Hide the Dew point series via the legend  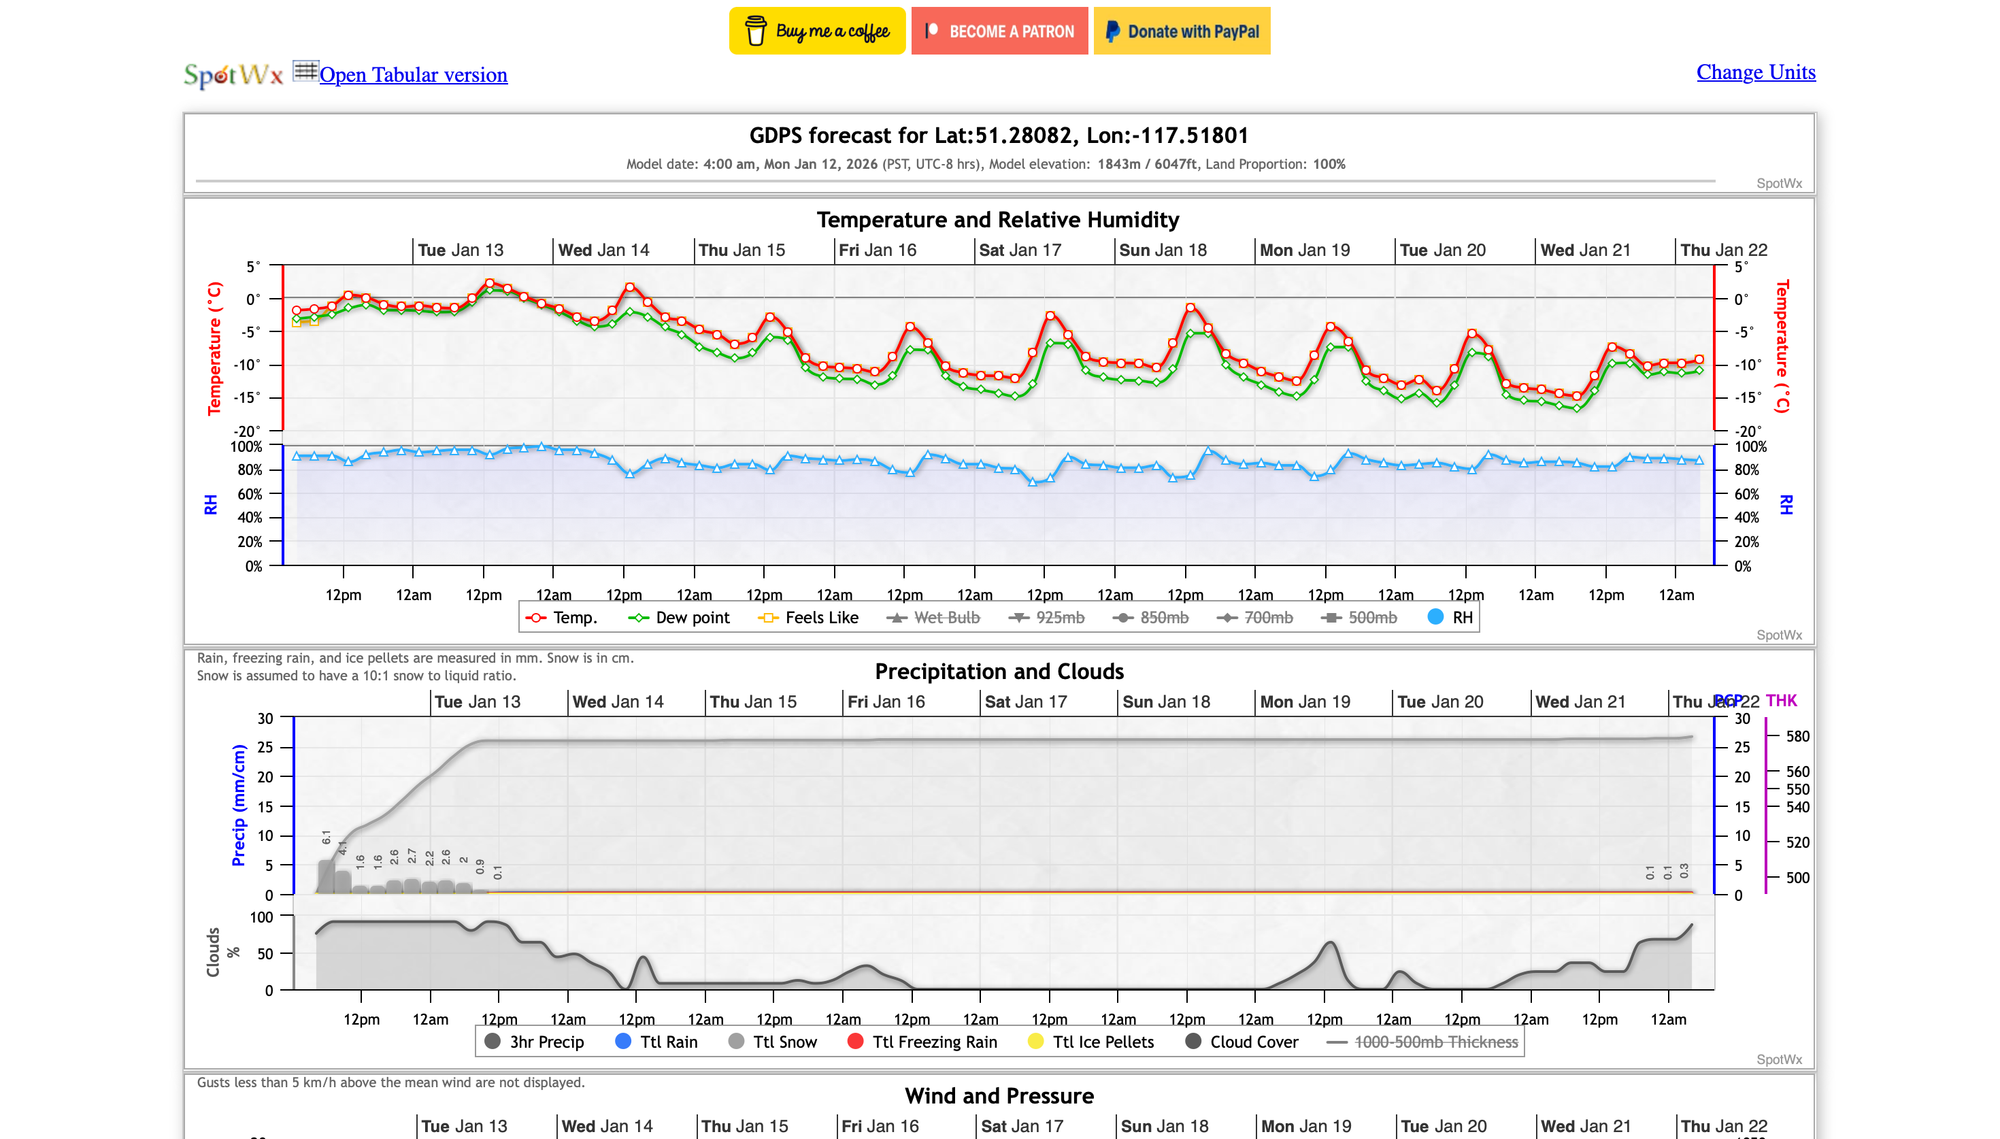[x=692, y=618]
